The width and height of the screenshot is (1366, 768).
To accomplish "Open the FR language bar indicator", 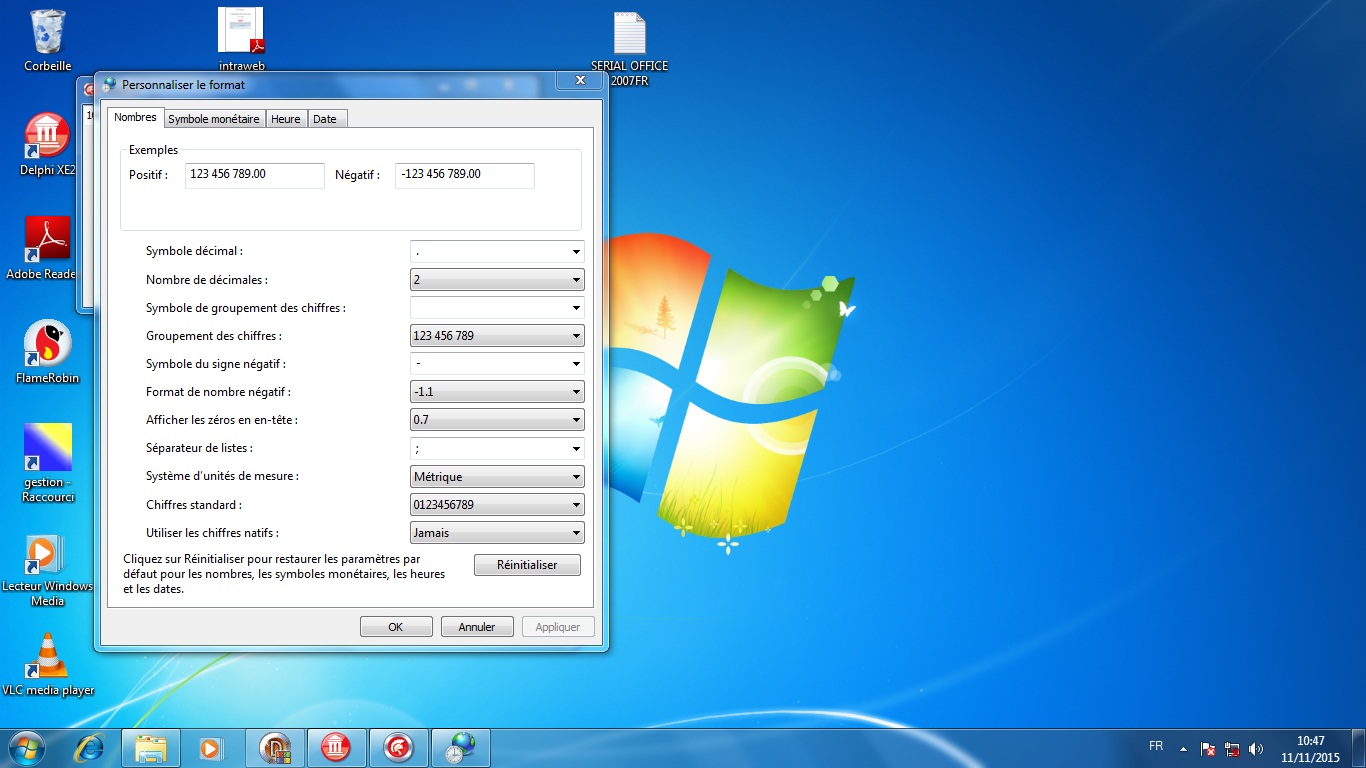I will [x=1156, y=746].
